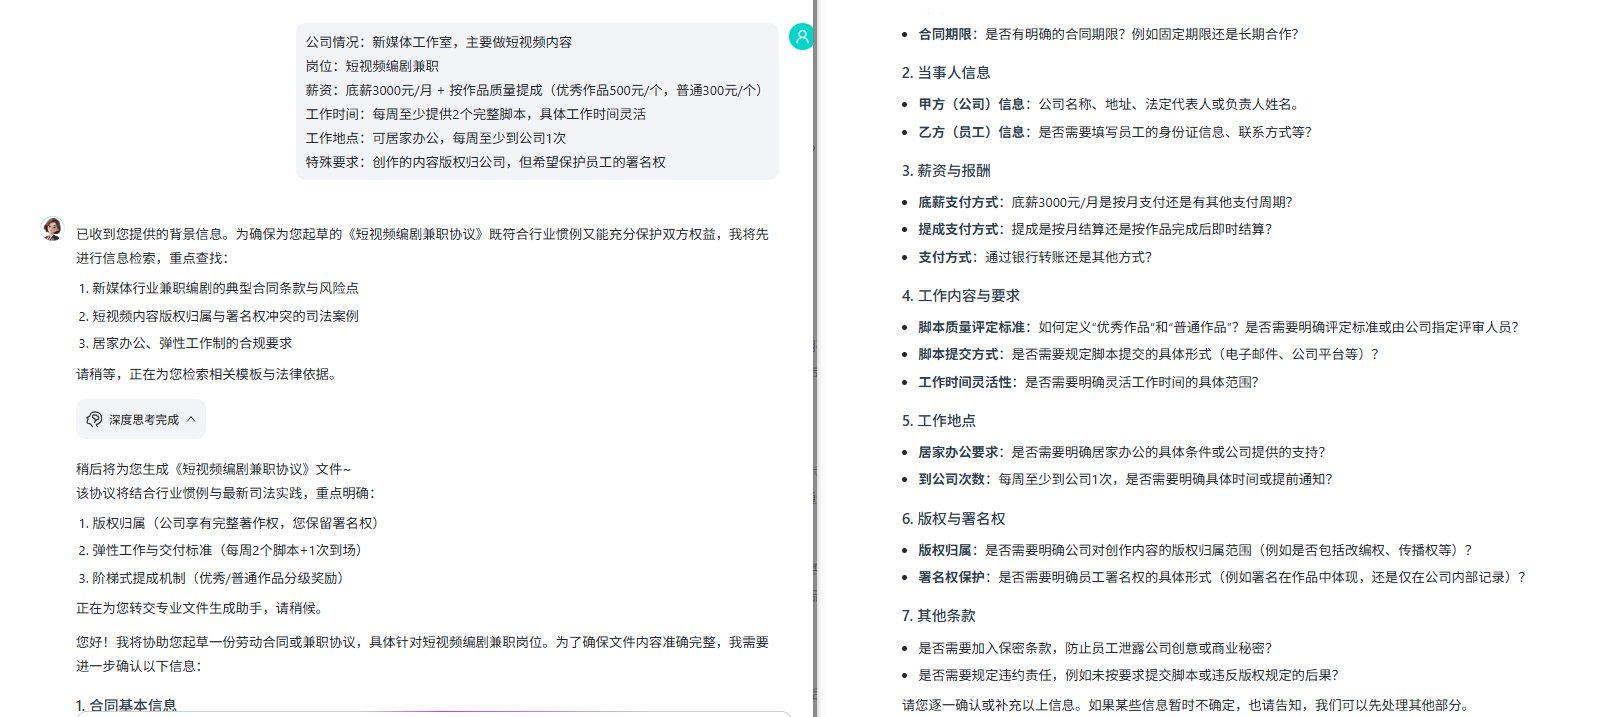Collapse the 深度思考完成 chevron arrow
The image size is (1611, 717).
point(191,419)
